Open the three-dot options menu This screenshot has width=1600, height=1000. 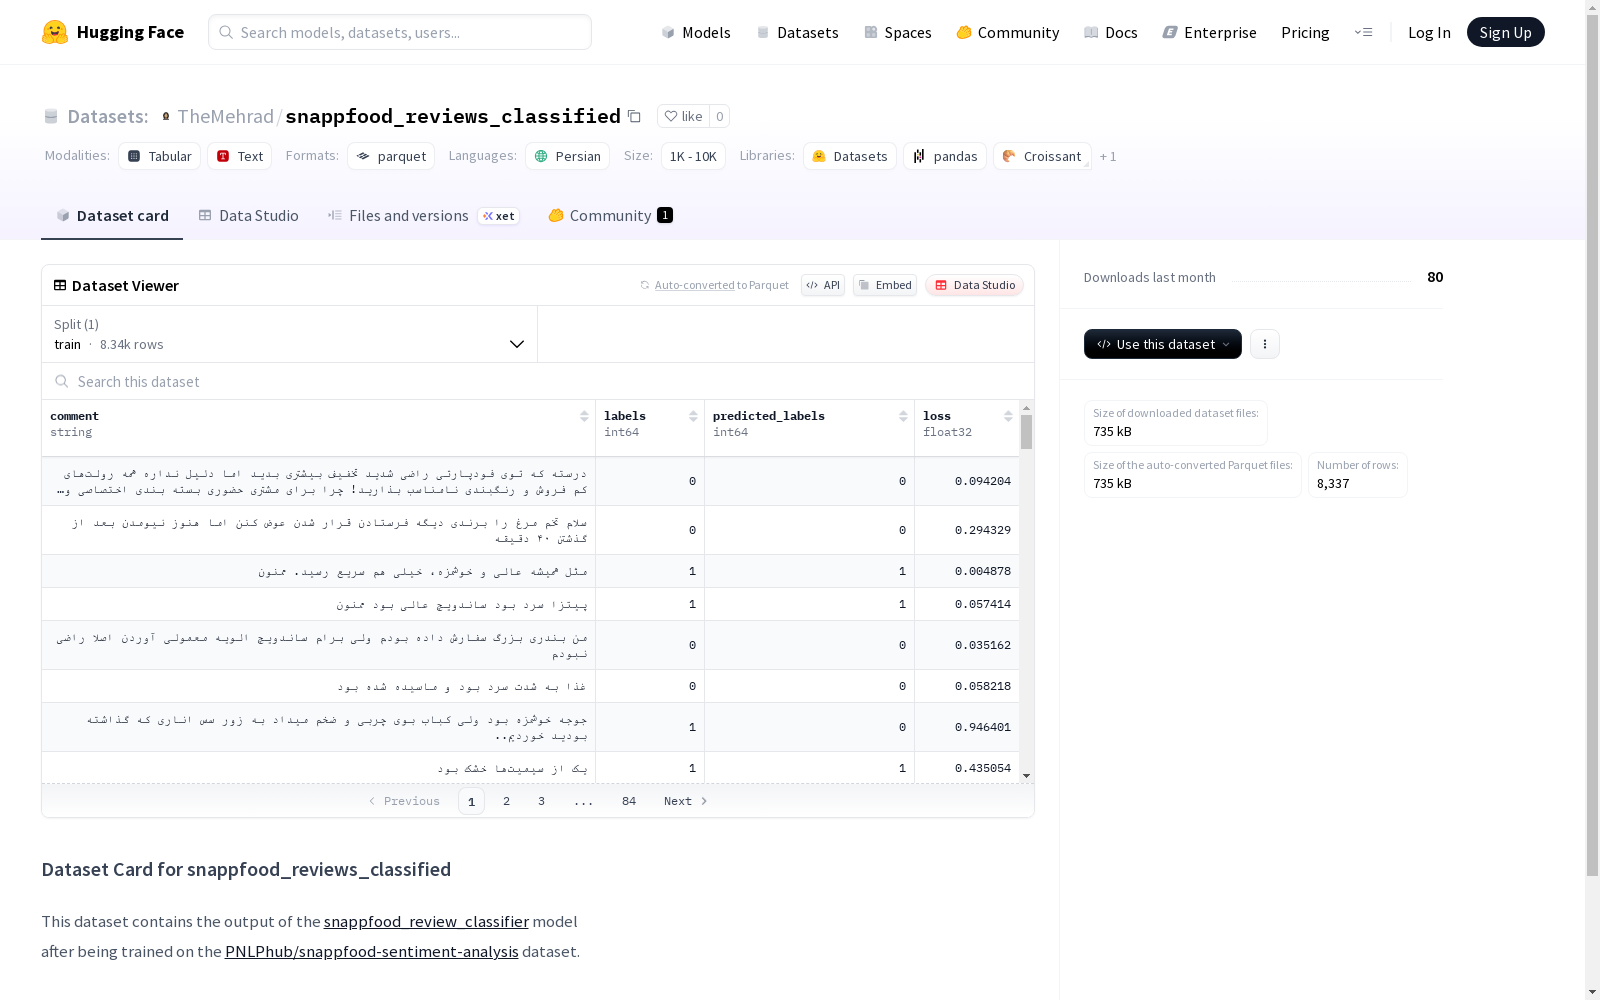tap(1265, 344)
